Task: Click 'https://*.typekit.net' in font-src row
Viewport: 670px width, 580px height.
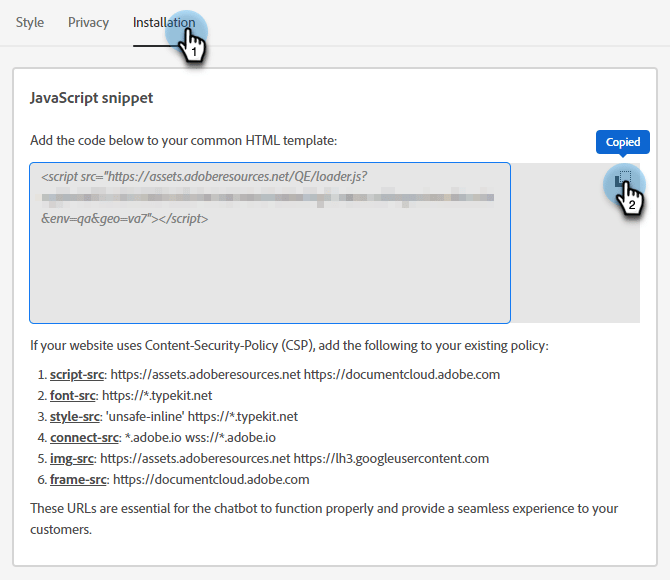Action: (157, 396)
